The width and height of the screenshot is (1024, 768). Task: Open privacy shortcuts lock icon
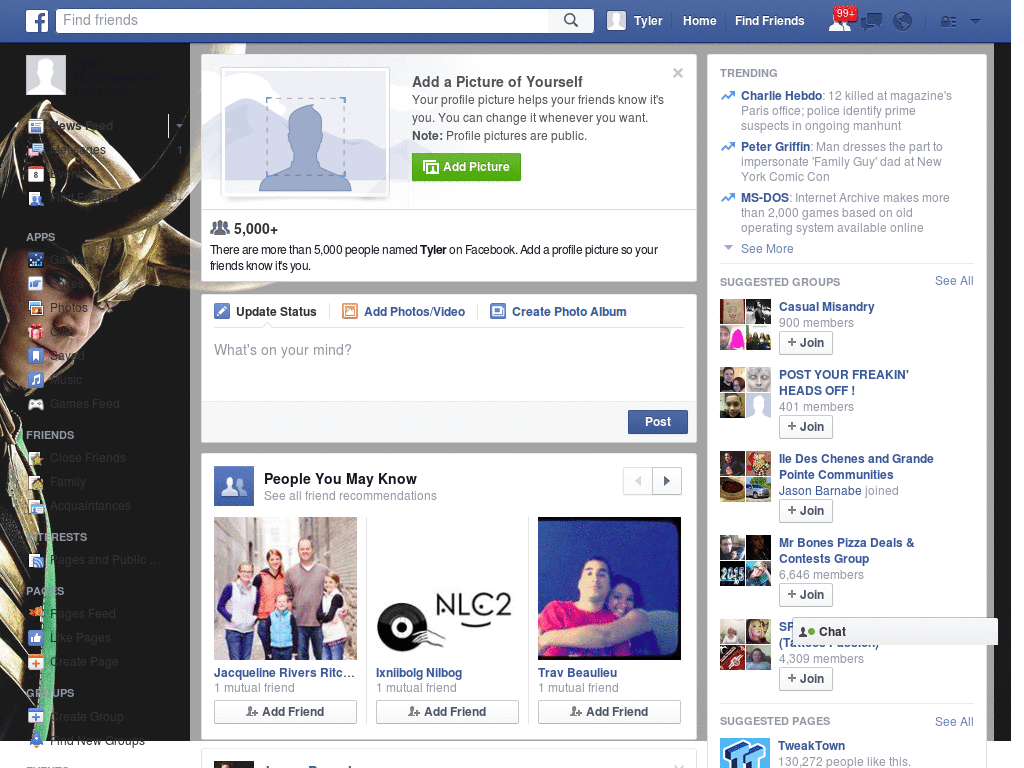pos(948,22)
